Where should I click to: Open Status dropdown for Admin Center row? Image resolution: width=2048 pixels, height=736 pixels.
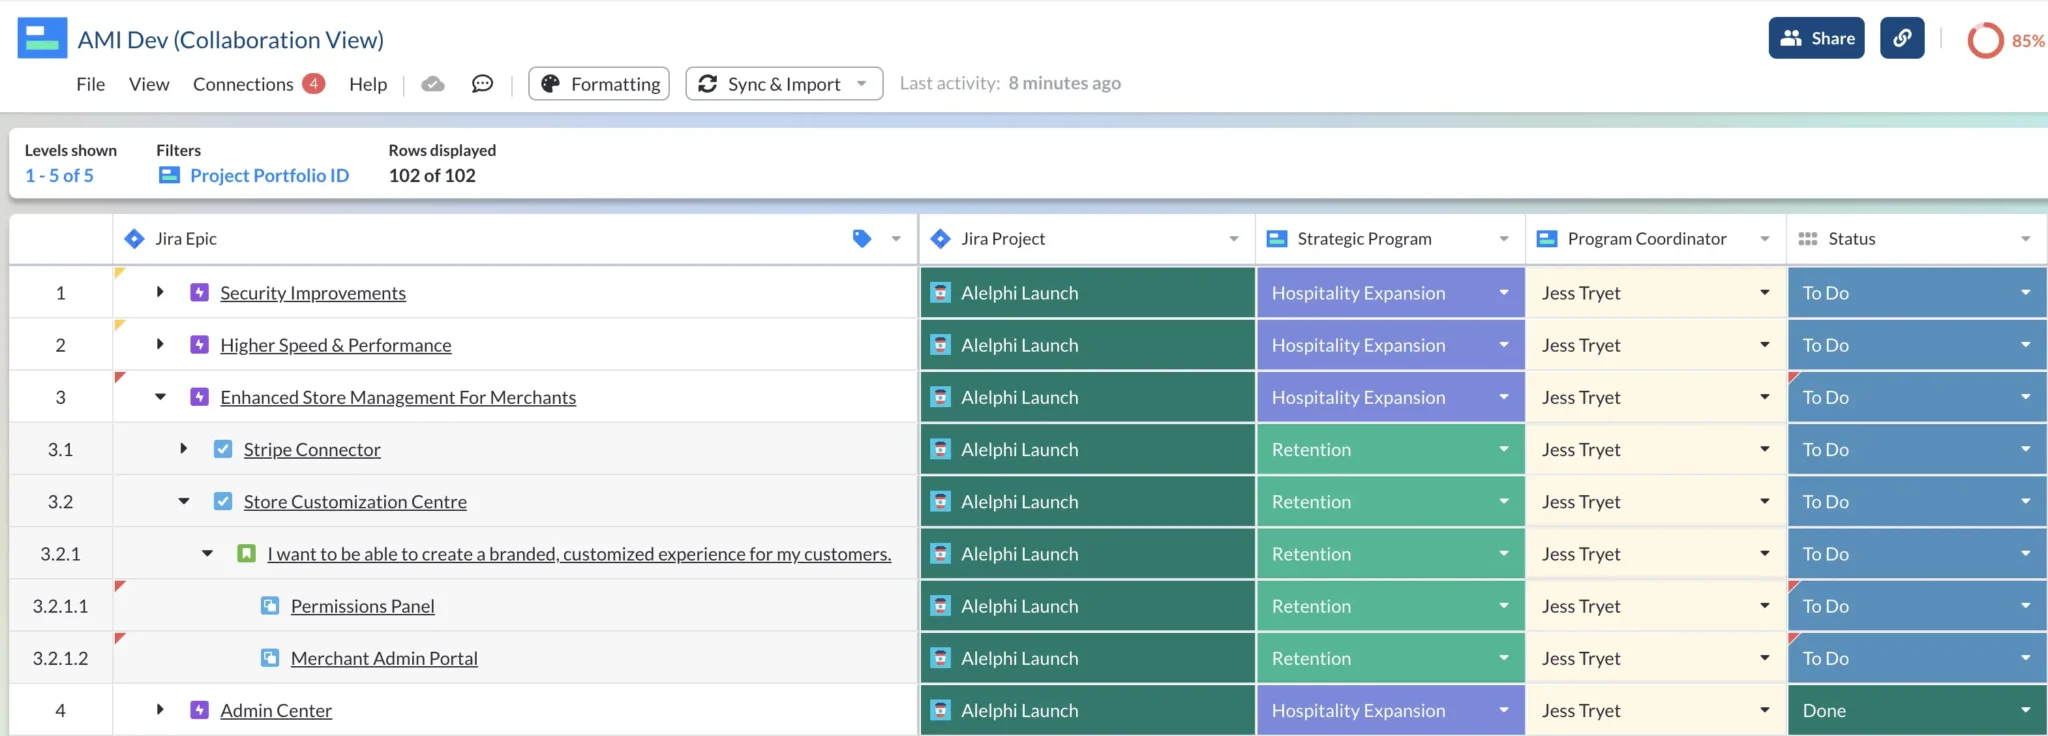coord(2026,710)
